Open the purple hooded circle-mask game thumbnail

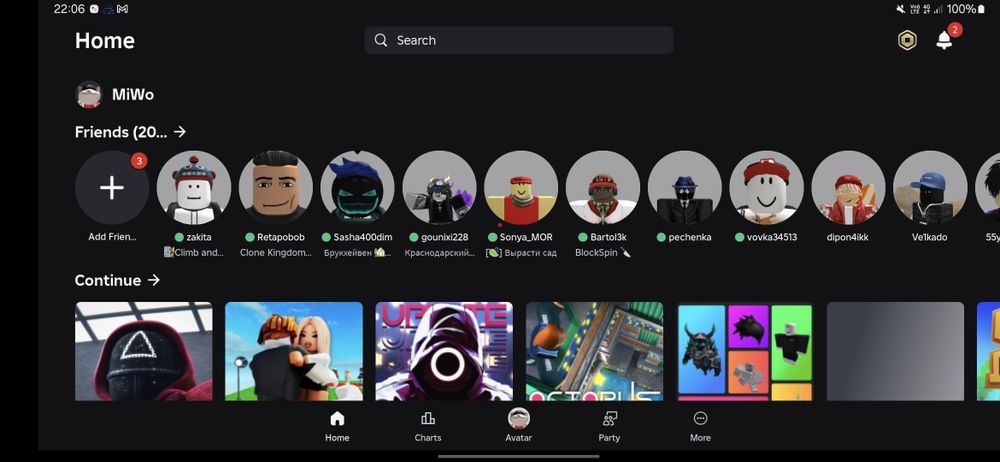click(444, 351)
